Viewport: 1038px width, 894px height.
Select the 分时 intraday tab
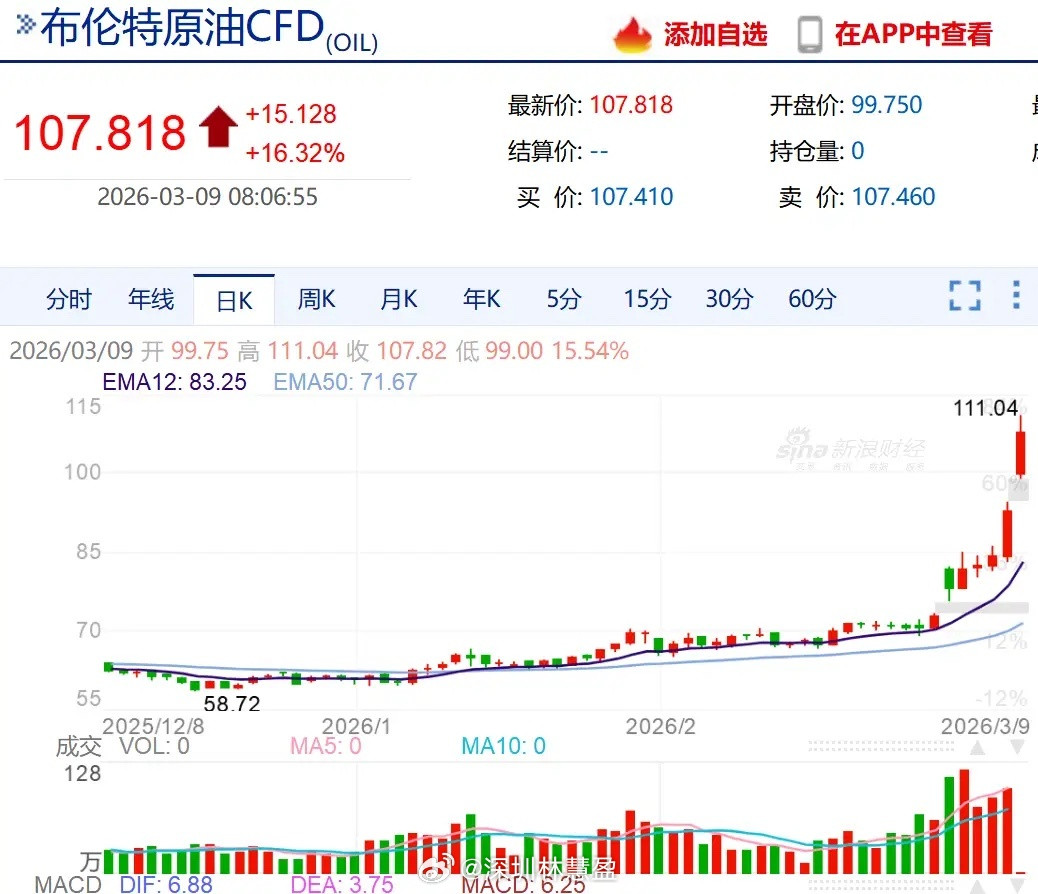click(x=68, y=298)
